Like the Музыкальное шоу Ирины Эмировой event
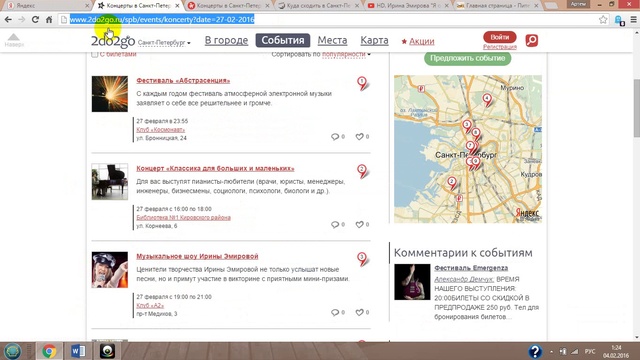Screen dimensions: 640x360 tap(362, 312)
